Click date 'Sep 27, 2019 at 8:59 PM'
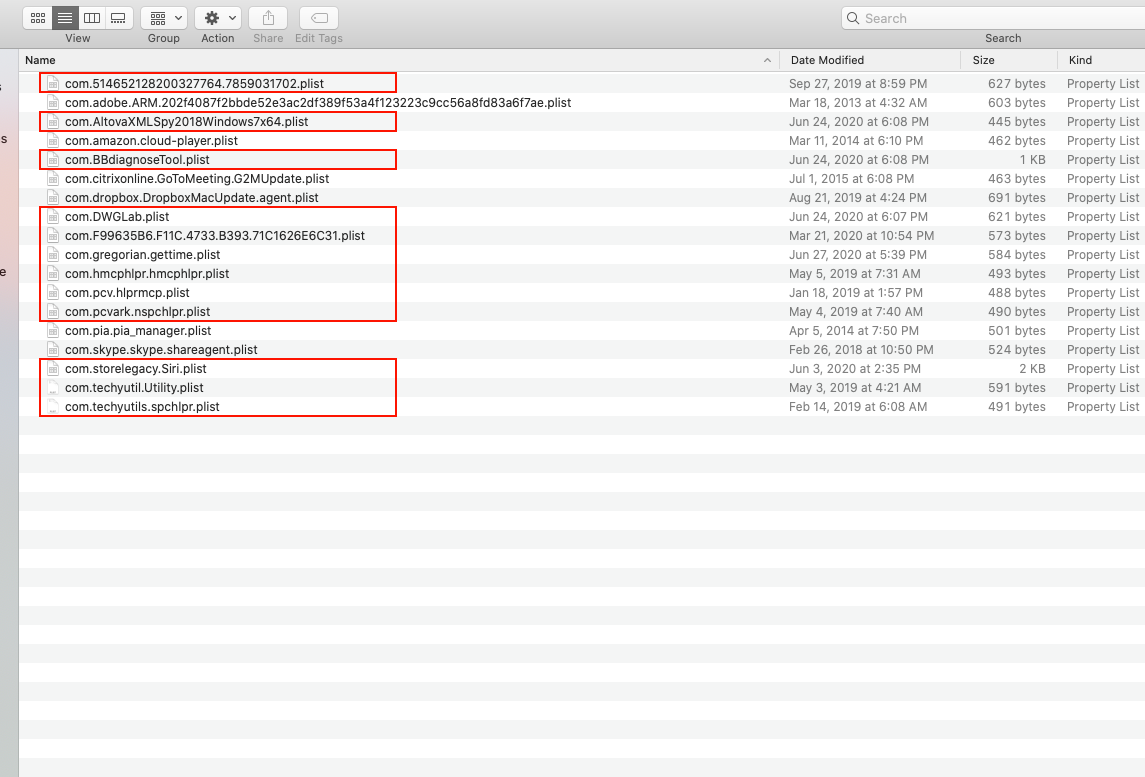This screenshot has height=777, width=1145. click(x=858, y=83)
